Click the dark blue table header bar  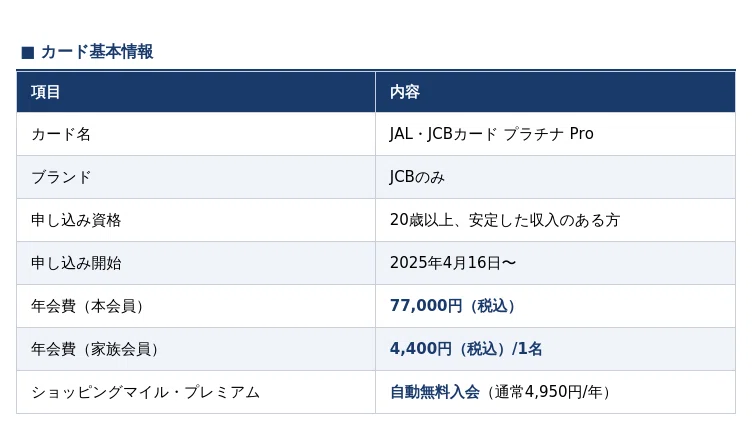pos(376,92)
